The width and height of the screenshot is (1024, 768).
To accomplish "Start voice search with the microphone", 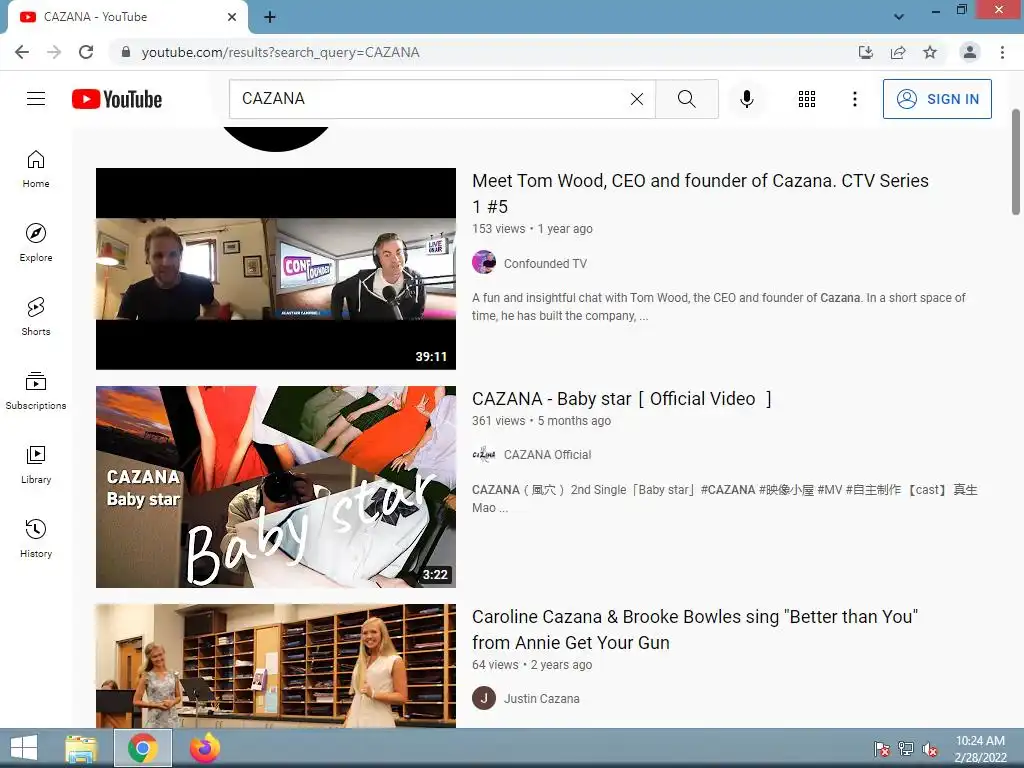I will (x=747, y=99).
